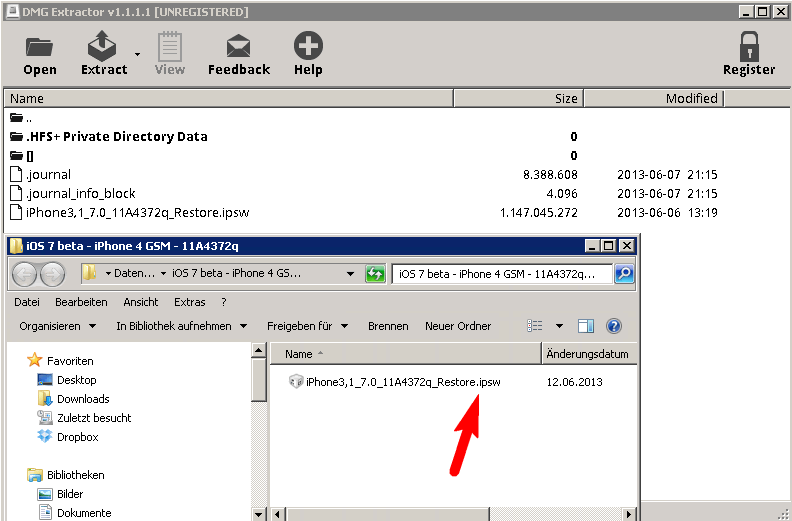Expand the arrow before Daten... breadcrumb
This screenshot has width=792, height=521.
coord(108,274)
